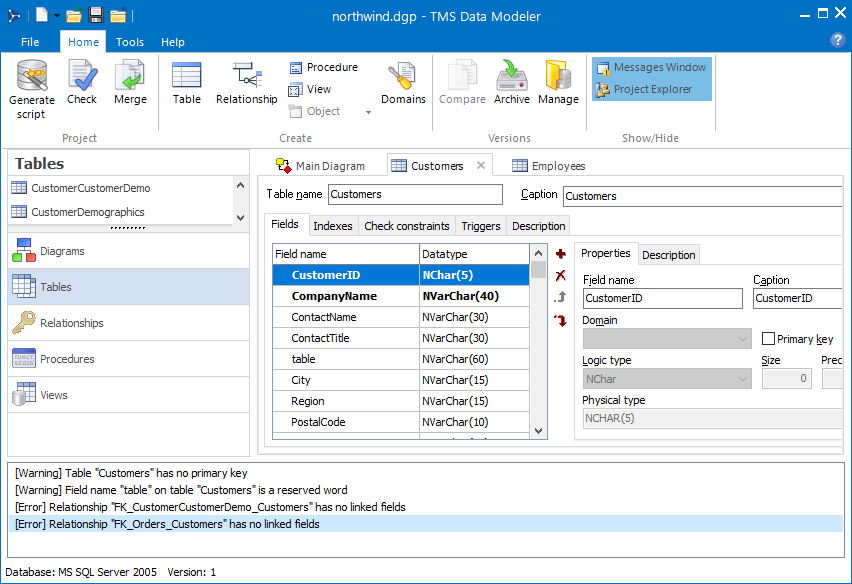Click the red plus add-field icon

[x=560, y=254]
